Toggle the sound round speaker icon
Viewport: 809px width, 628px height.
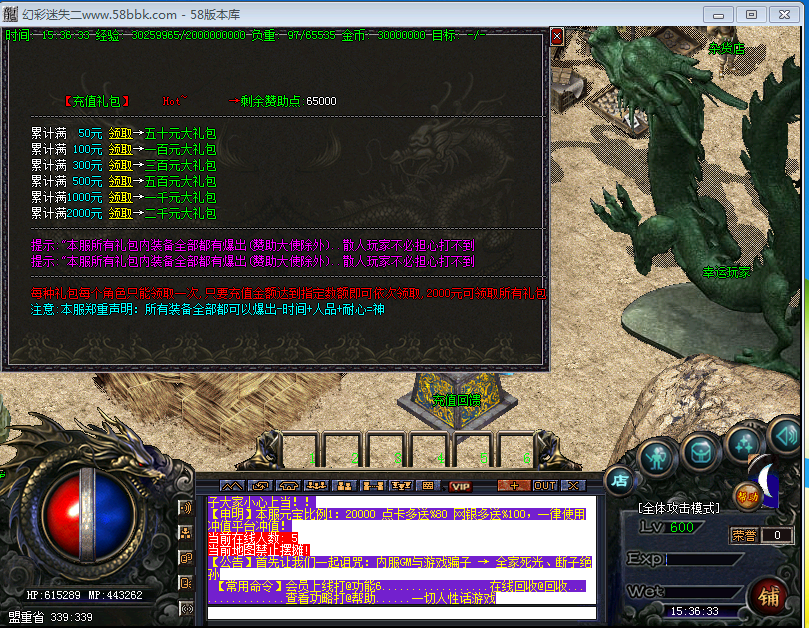click(x=787, y=436)
